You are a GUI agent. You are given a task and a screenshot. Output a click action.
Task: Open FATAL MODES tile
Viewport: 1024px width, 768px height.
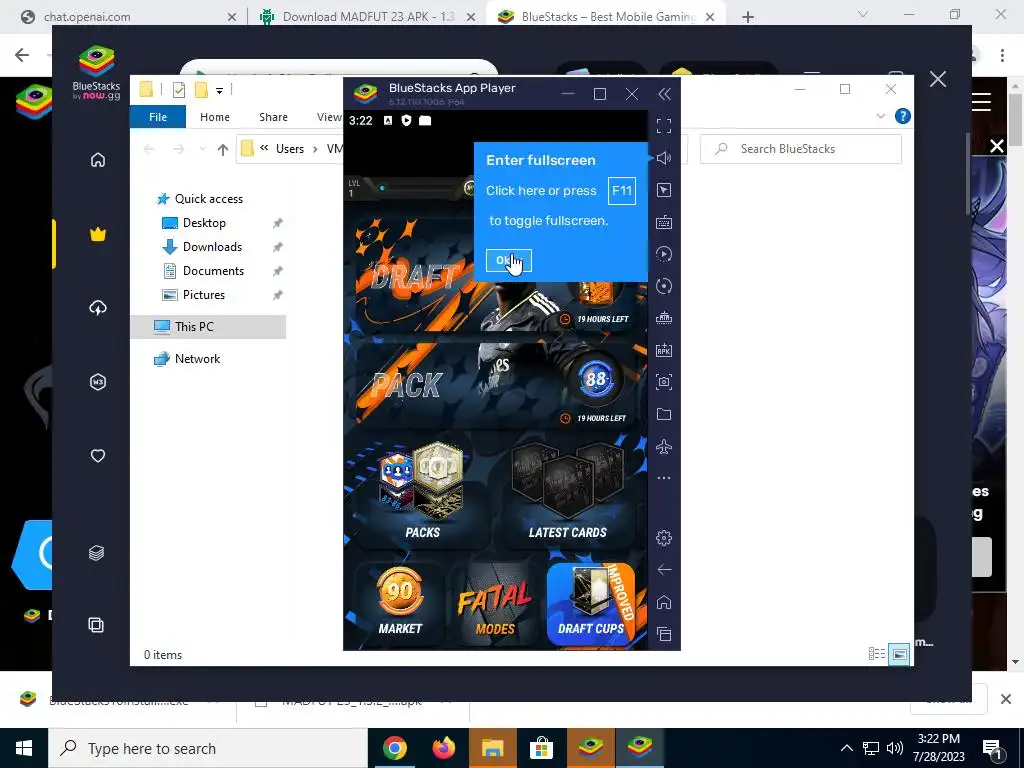click(495, 602)
